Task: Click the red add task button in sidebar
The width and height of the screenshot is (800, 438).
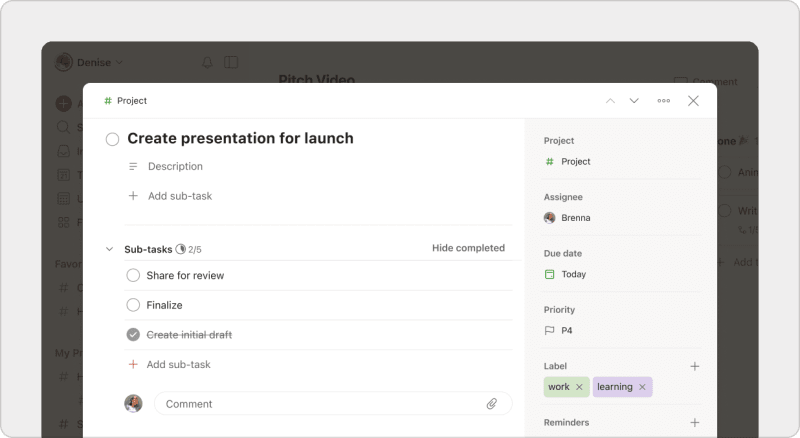Action: 63,104
